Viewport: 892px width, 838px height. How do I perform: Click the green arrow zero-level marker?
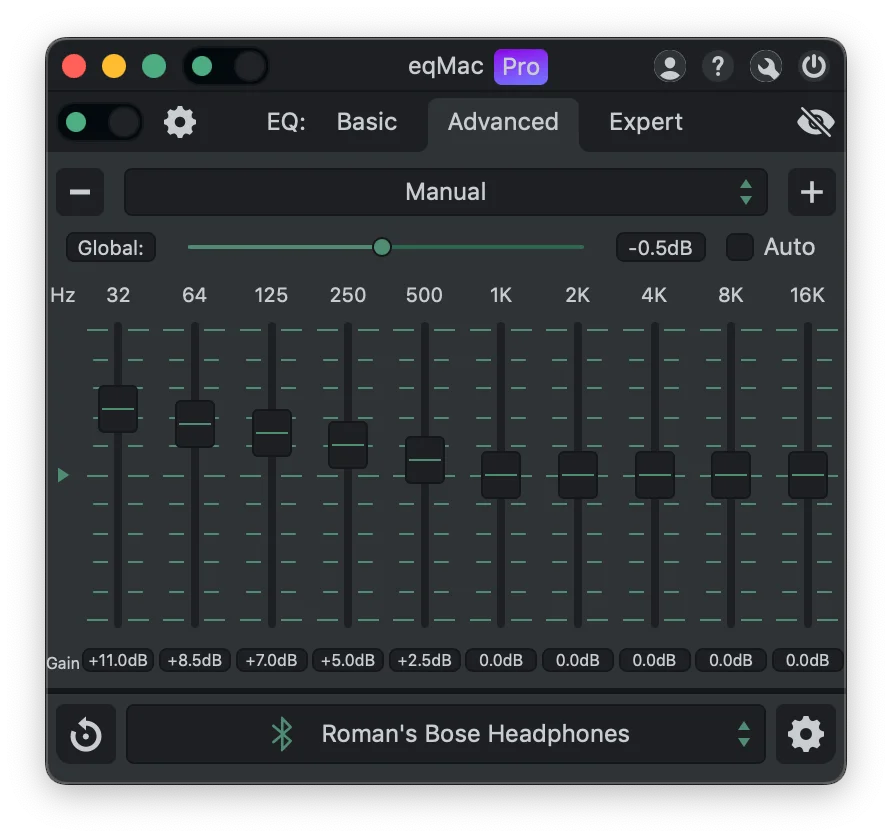coord(63,474)
